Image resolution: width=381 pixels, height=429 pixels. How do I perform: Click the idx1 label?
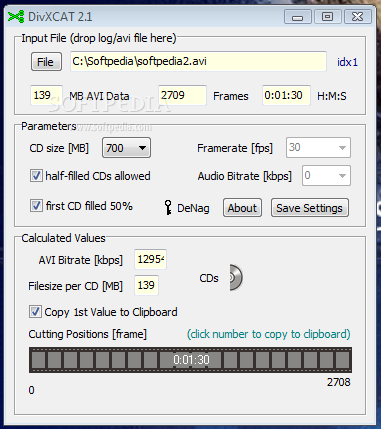[347, 62]
